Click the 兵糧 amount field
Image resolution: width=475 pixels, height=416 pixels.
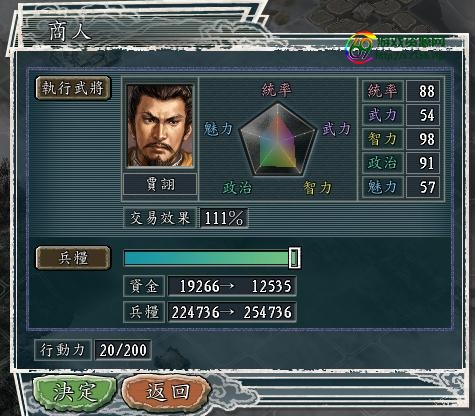pyautogui.click(x=232, y=312)
